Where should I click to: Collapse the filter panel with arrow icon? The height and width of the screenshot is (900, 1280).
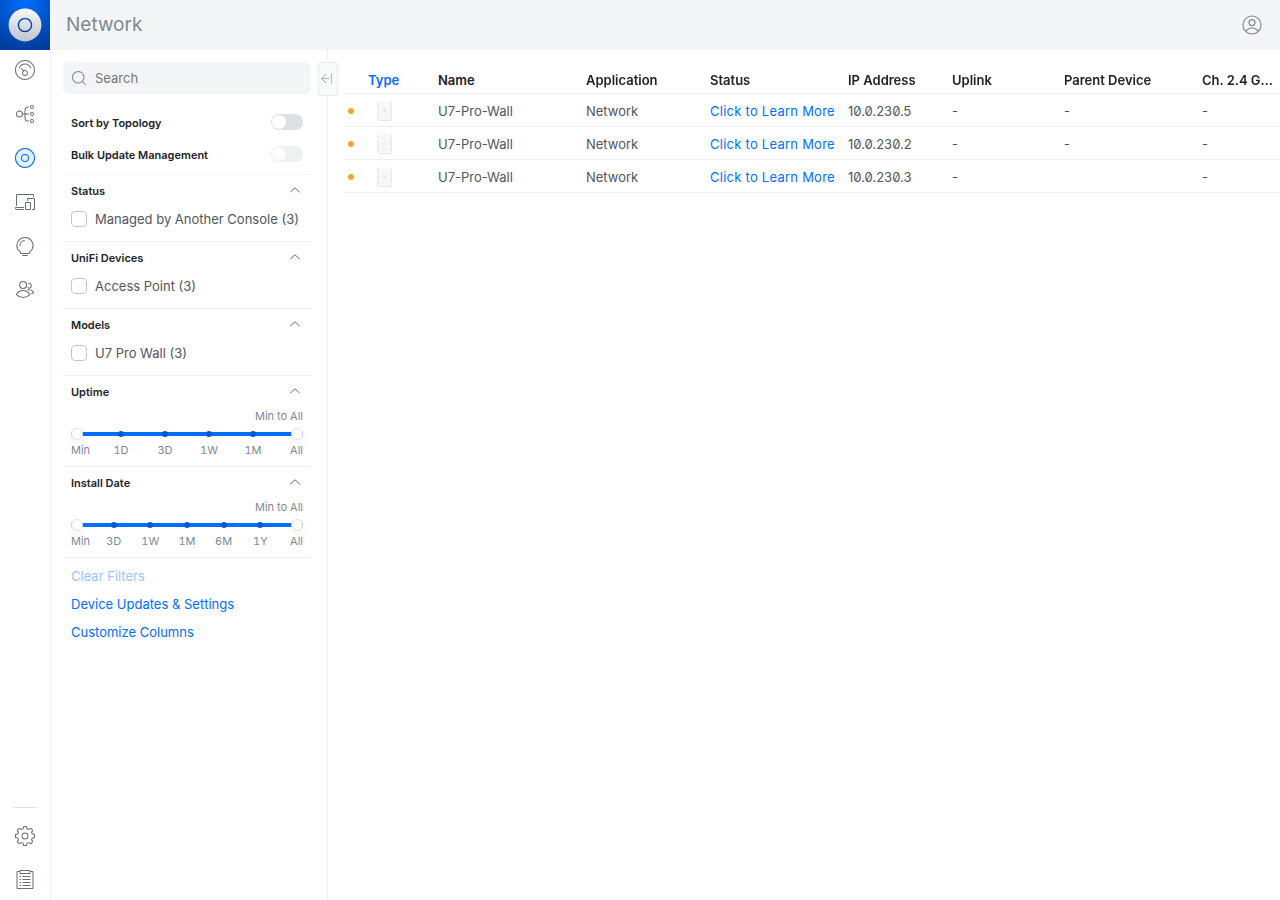click(x=327, y=79)
